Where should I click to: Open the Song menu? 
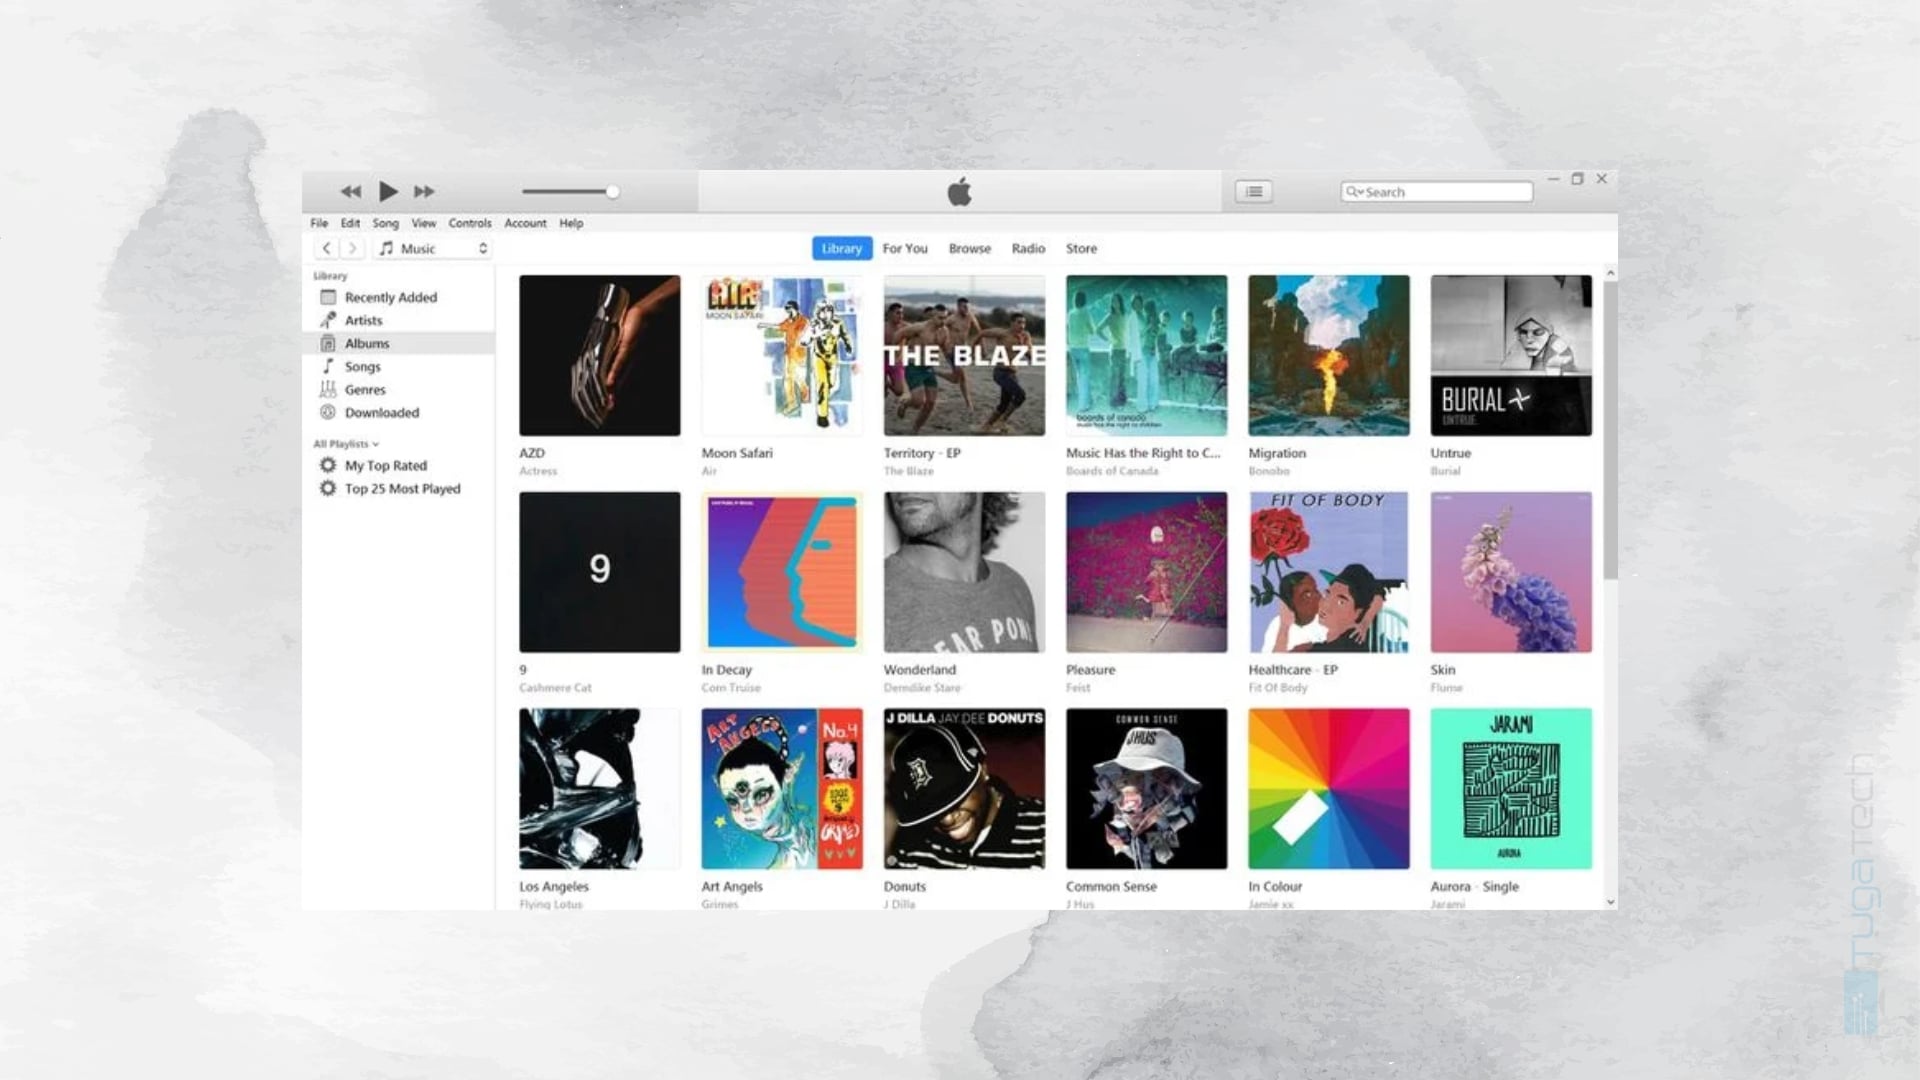coord(385,223)
